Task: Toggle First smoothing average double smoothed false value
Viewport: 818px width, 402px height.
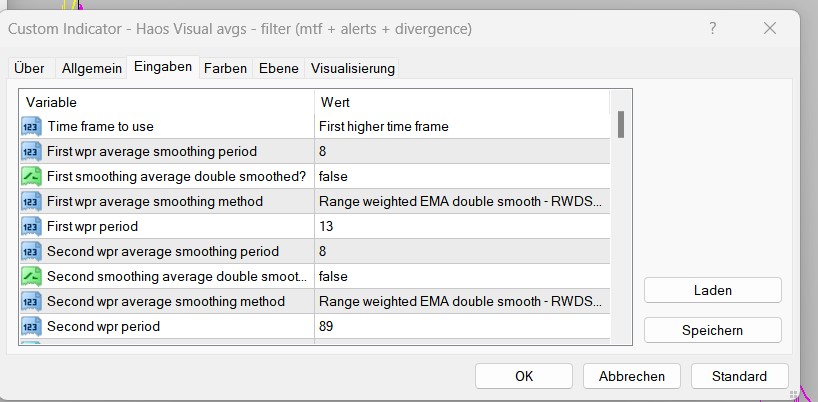Action: [460, 177]
